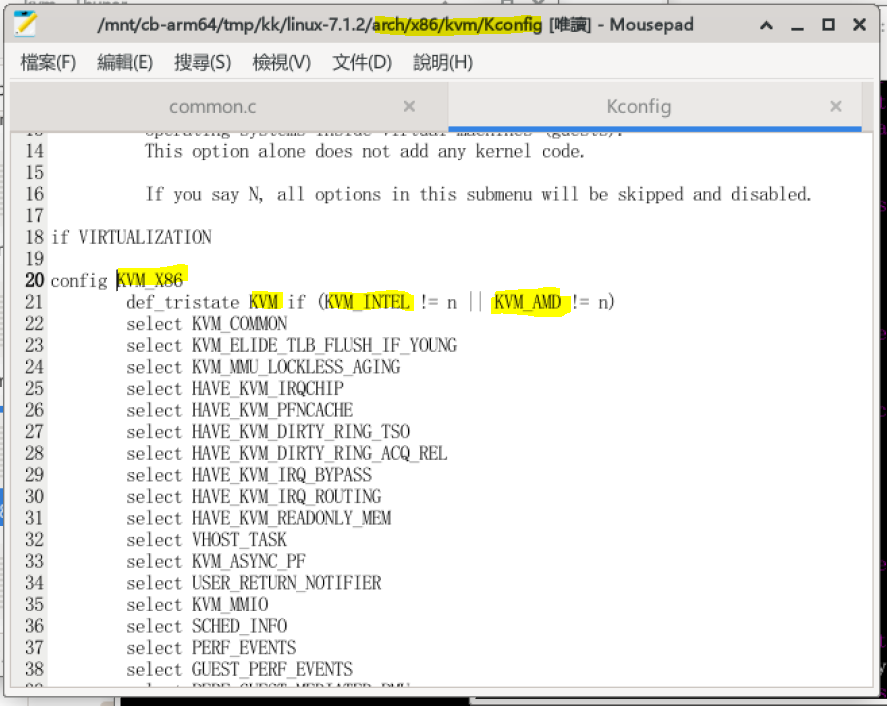Click 'select KVM_ASYNC_PF' line
Image resolution: width=887 pixels, height=706 pixels.
[x=216, y=561]
